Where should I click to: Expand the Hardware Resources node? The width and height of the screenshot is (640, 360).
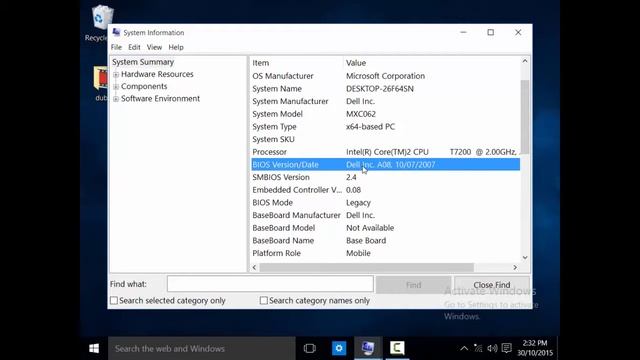pos(116,74)
